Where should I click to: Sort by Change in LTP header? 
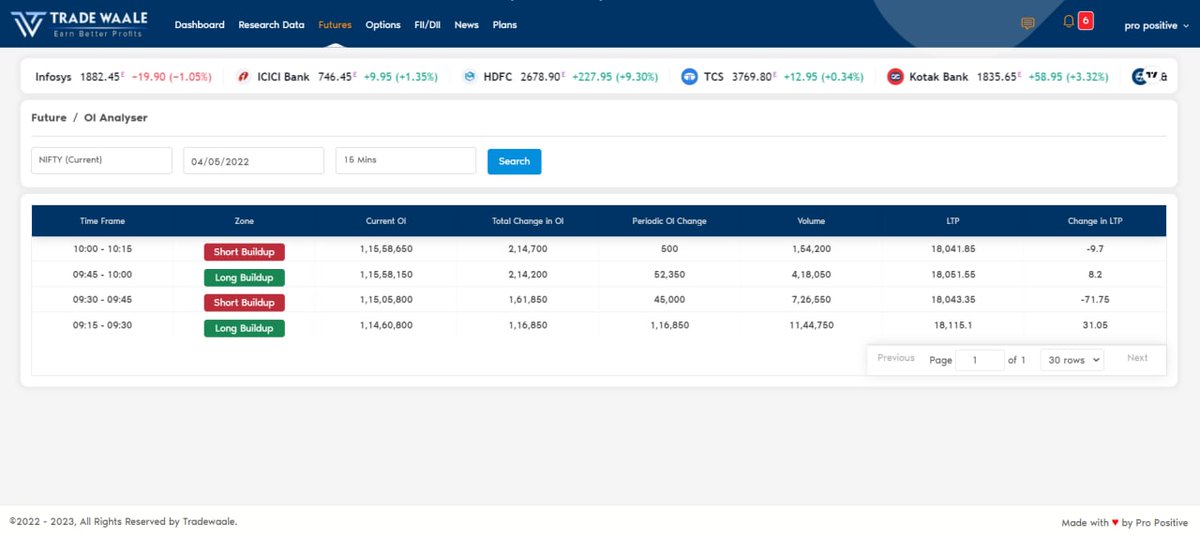1095,221
